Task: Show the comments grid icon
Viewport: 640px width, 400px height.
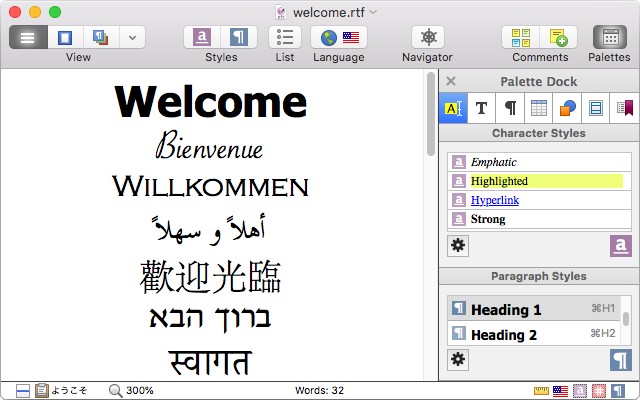Action: [521, 37]
